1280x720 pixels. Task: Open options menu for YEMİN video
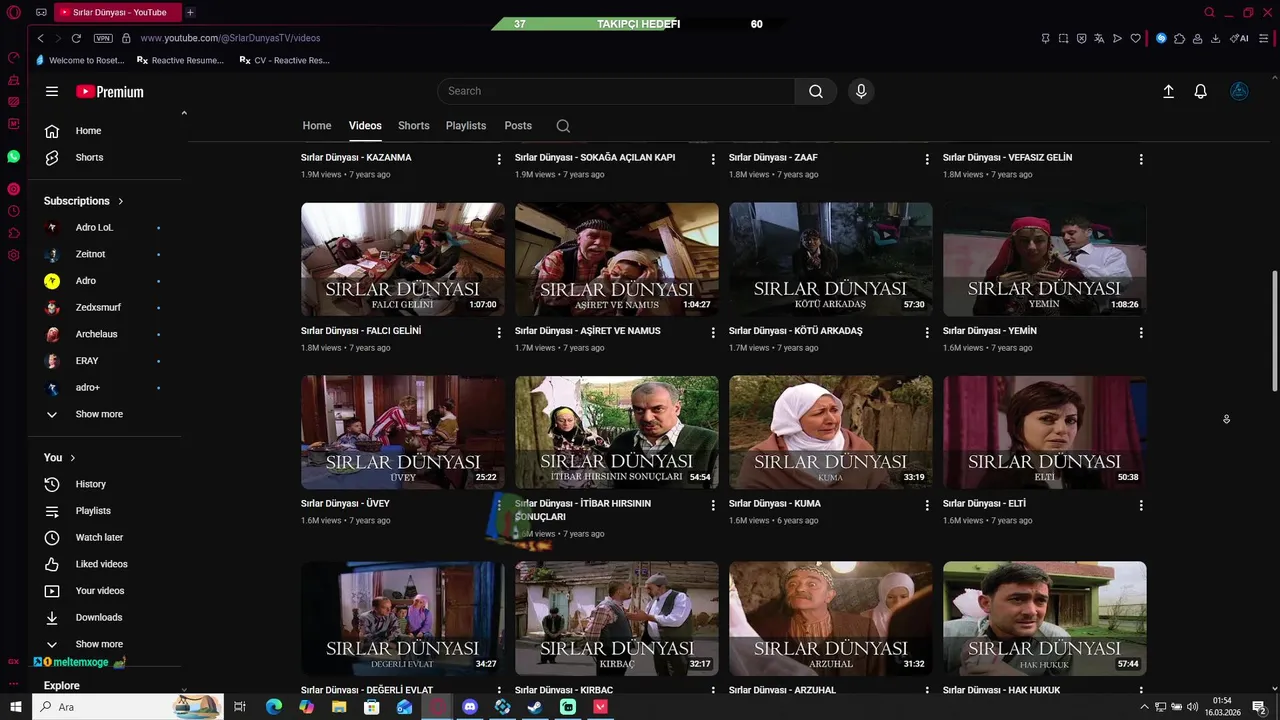click(x=1141, y=332)
